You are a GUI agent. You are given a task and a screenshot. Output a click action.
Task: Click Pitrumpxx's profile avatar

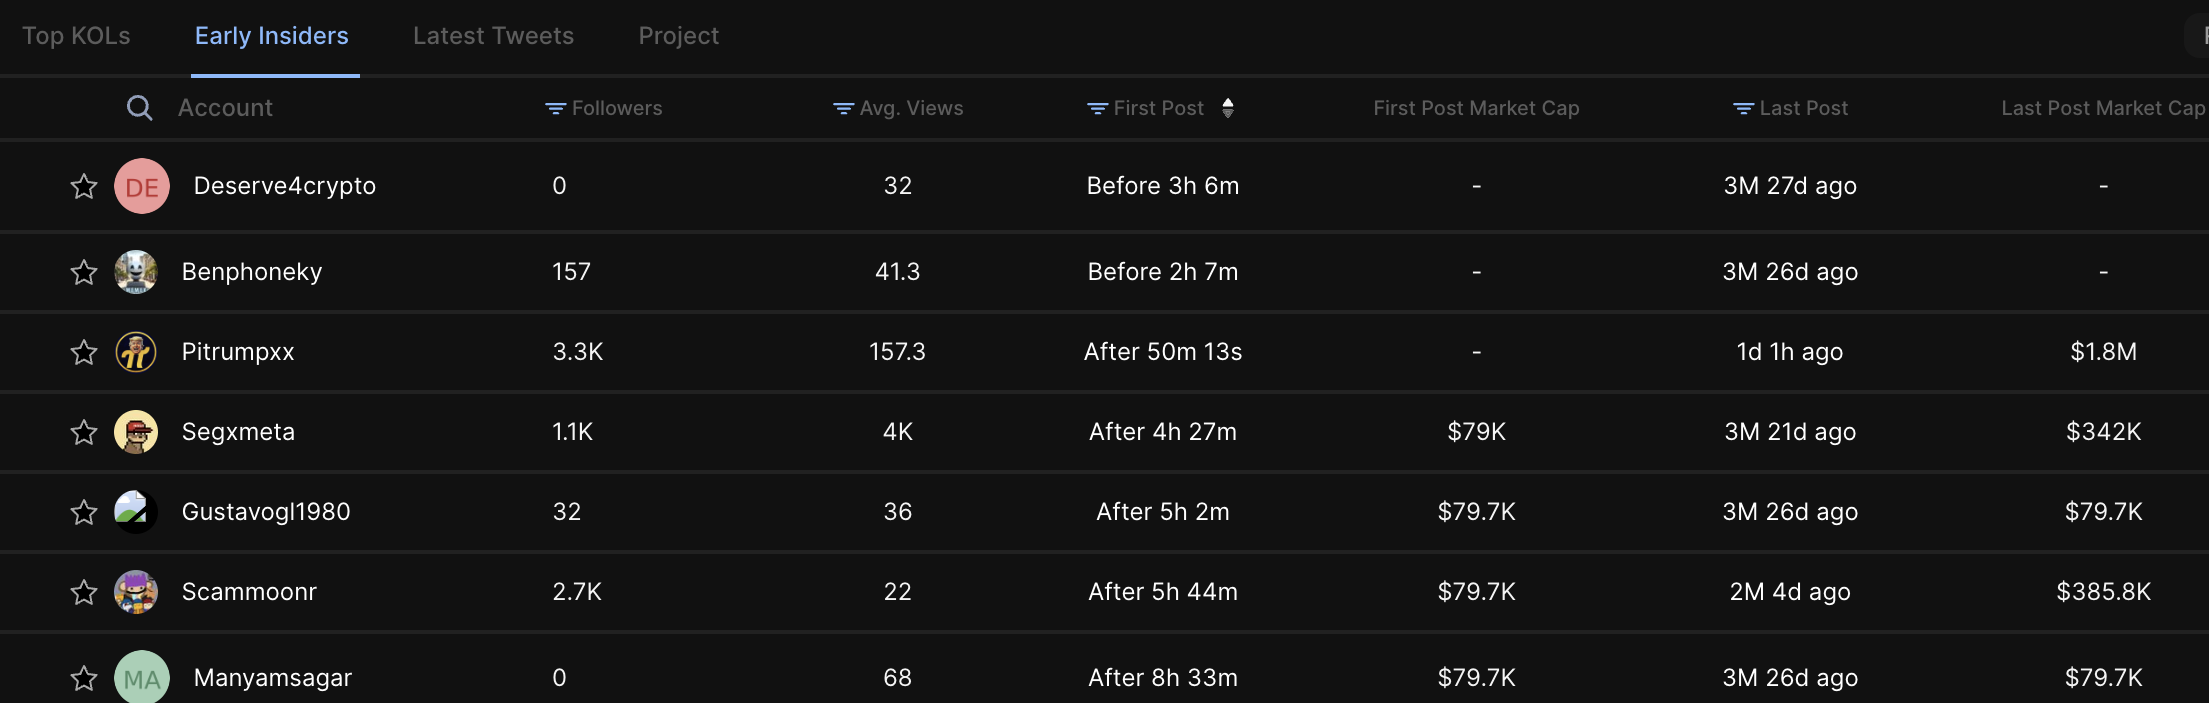[136, 352]
